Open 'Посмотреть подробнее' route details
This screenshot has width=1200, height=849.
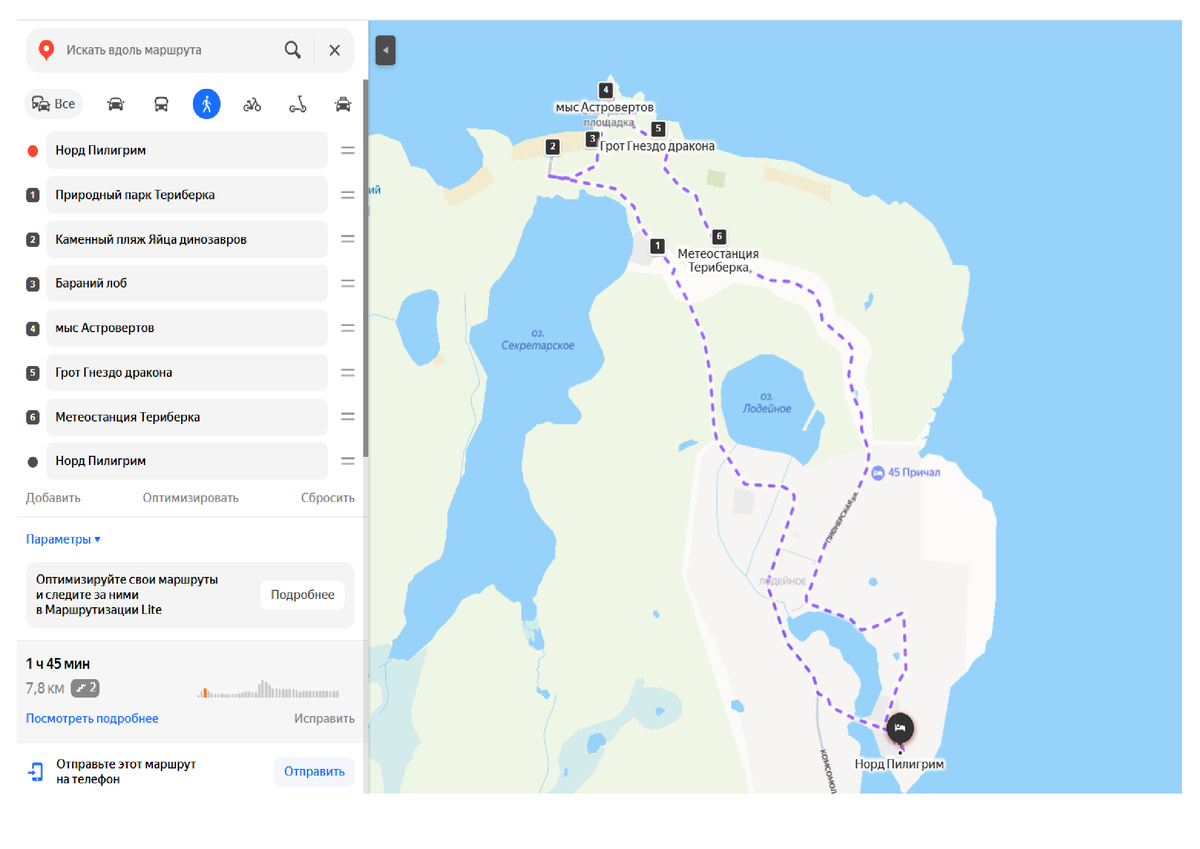click(x=92, y=719)
